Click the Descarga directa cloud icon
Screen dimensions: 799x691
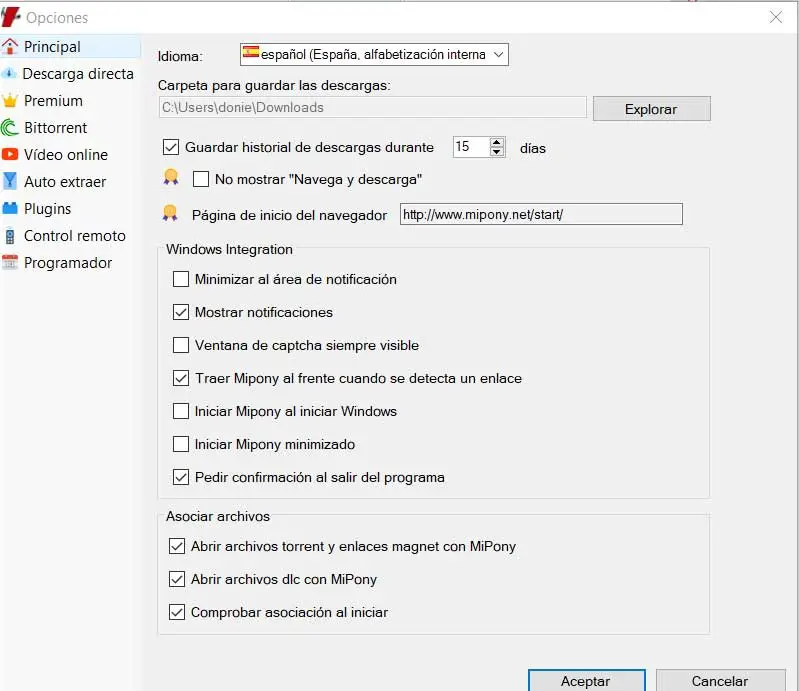coord(9,73)
